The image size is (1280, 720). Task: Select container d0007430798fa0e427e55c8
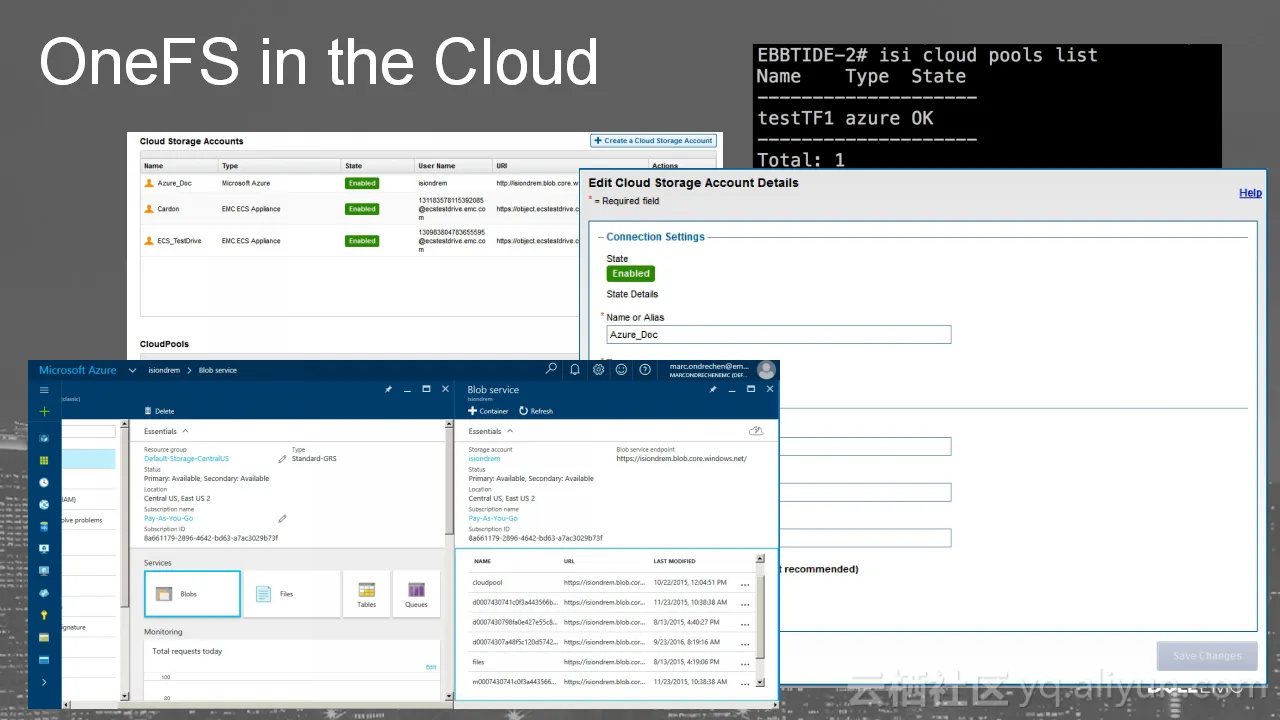612,622
